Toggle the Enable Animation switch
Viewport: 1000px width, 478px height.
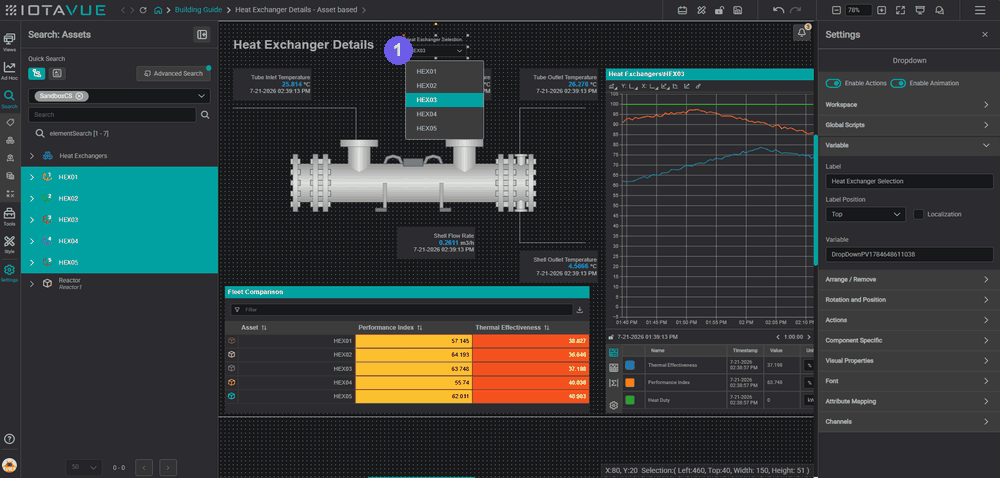click(898, 83)
